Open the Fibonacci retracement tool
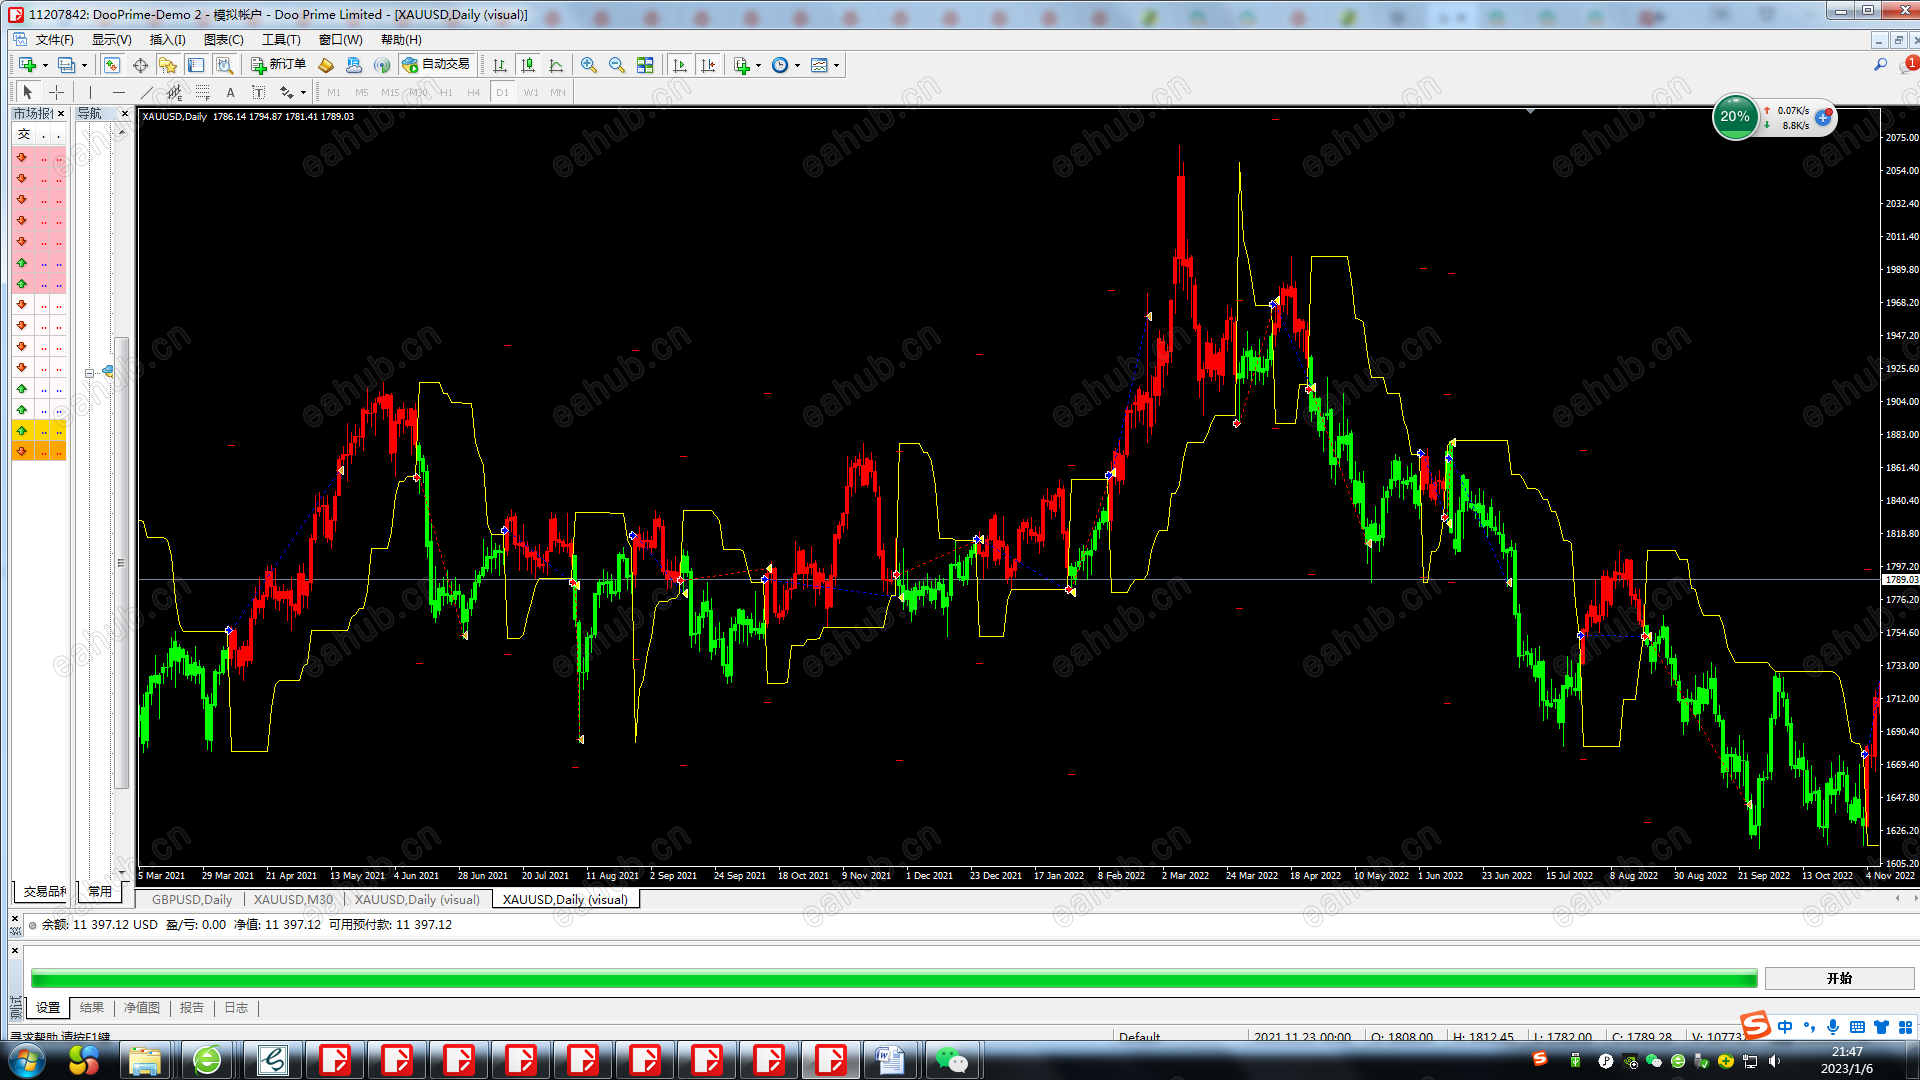The height and width of the screenshot is (1080, 1920). pos(203,92)
